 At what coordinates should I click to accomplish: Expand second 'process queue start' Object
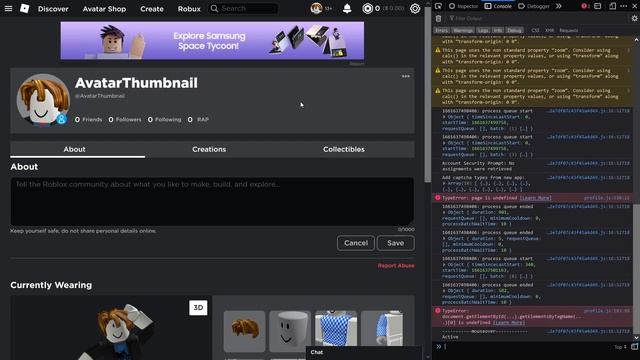click(444, 143)
